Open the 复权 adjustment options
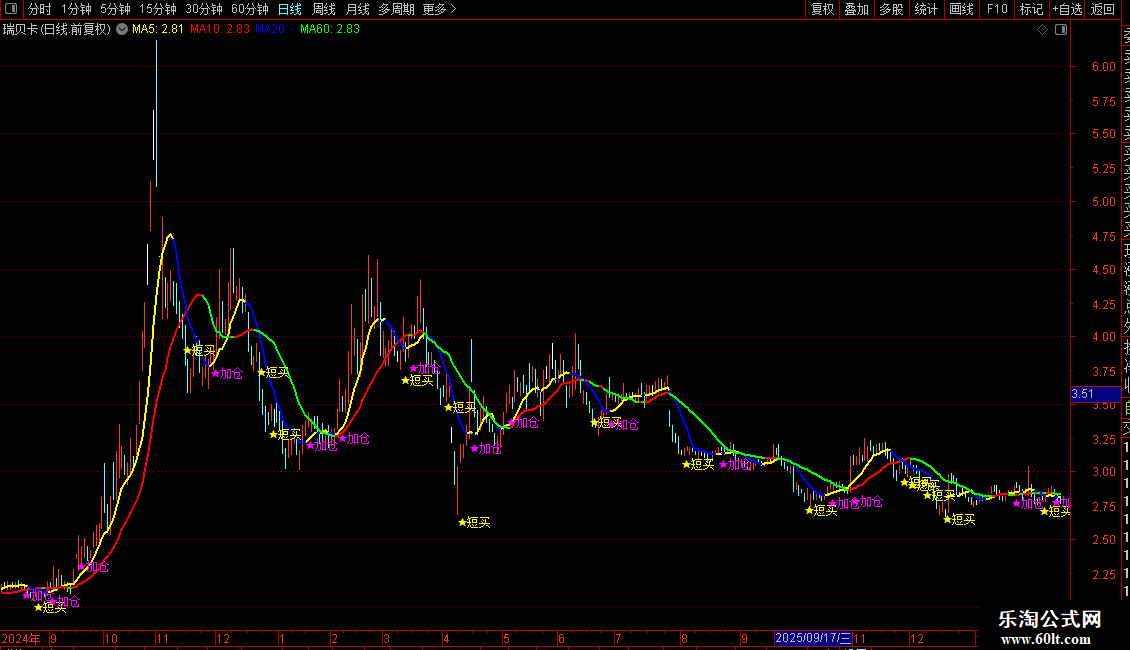This screenshot has width=1130, height=650. (x=822, y=9)
